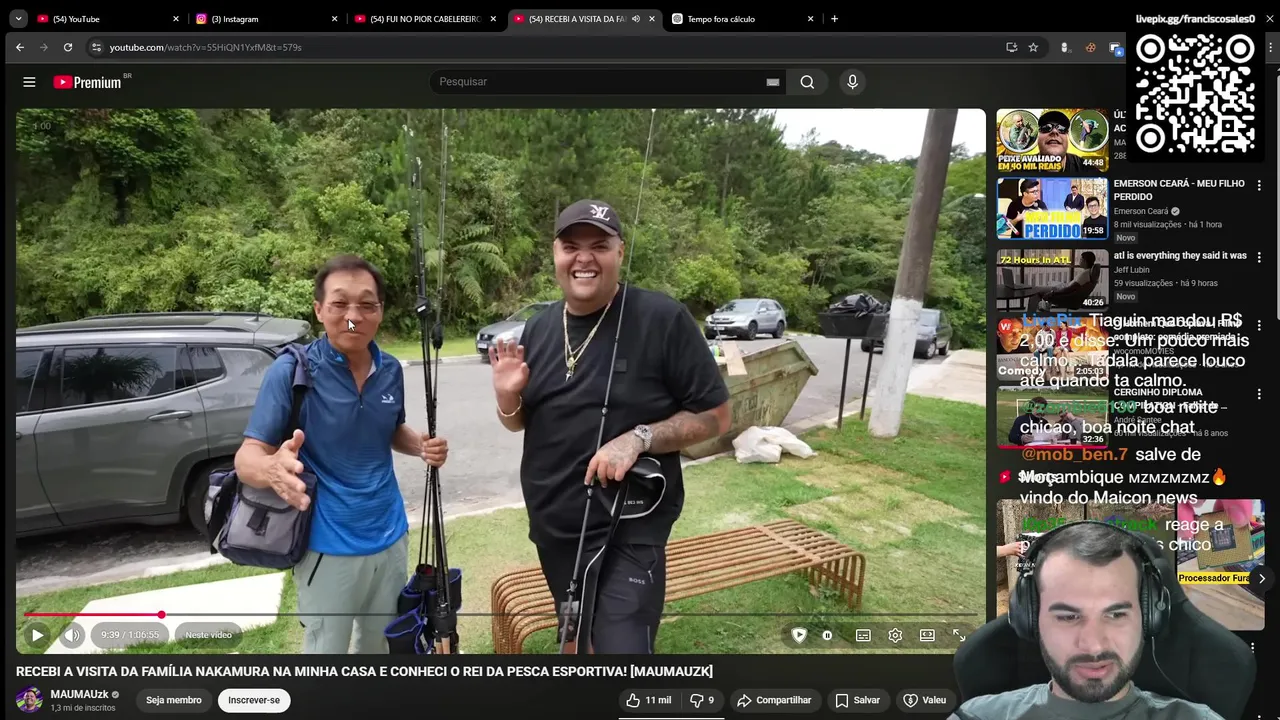Open 'atl is everything they said it was' title
1280x720 pixels.
(1180, 256)
